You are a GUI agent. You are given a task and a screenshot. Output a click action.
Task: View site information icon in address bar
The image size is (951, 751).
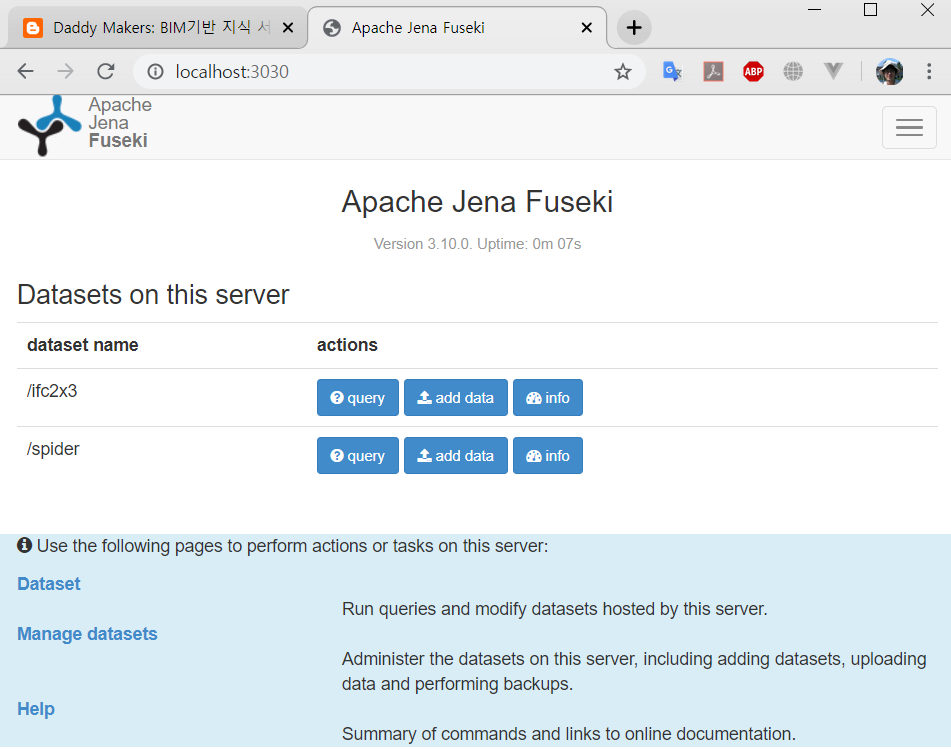pos(155,72)
